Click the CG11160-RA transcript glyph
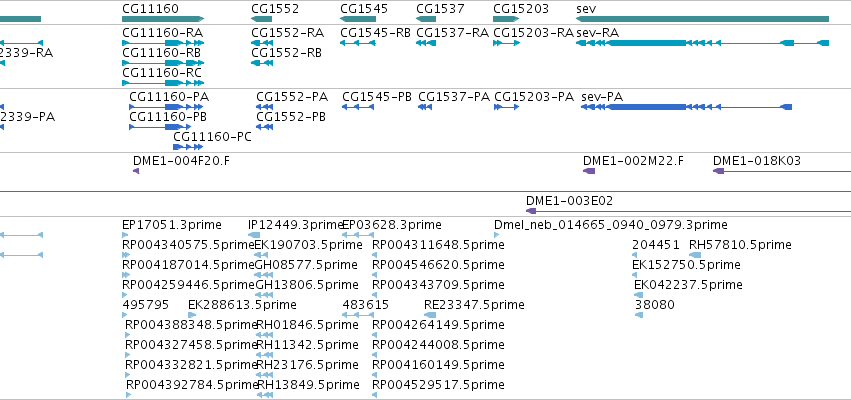The height and width of the screenshot is (400, 851). (163, 43)
